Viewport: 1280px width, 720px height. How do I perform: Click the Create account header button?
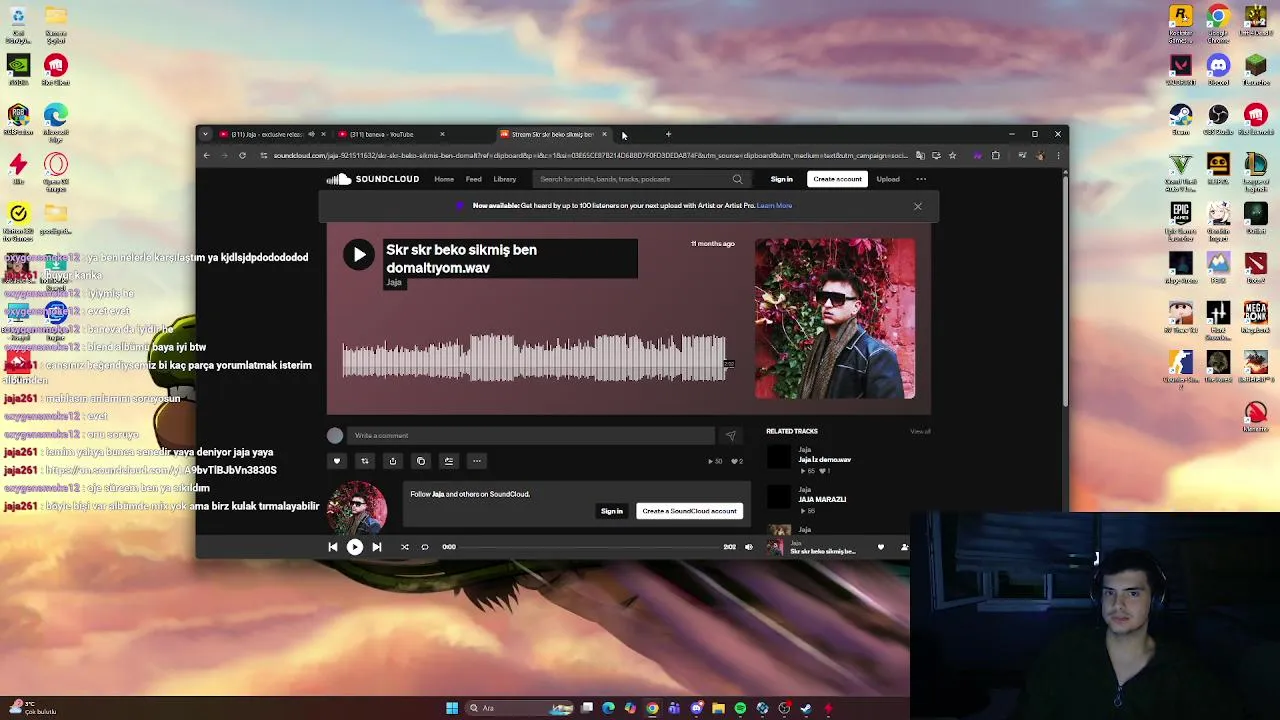click(837, 179)
